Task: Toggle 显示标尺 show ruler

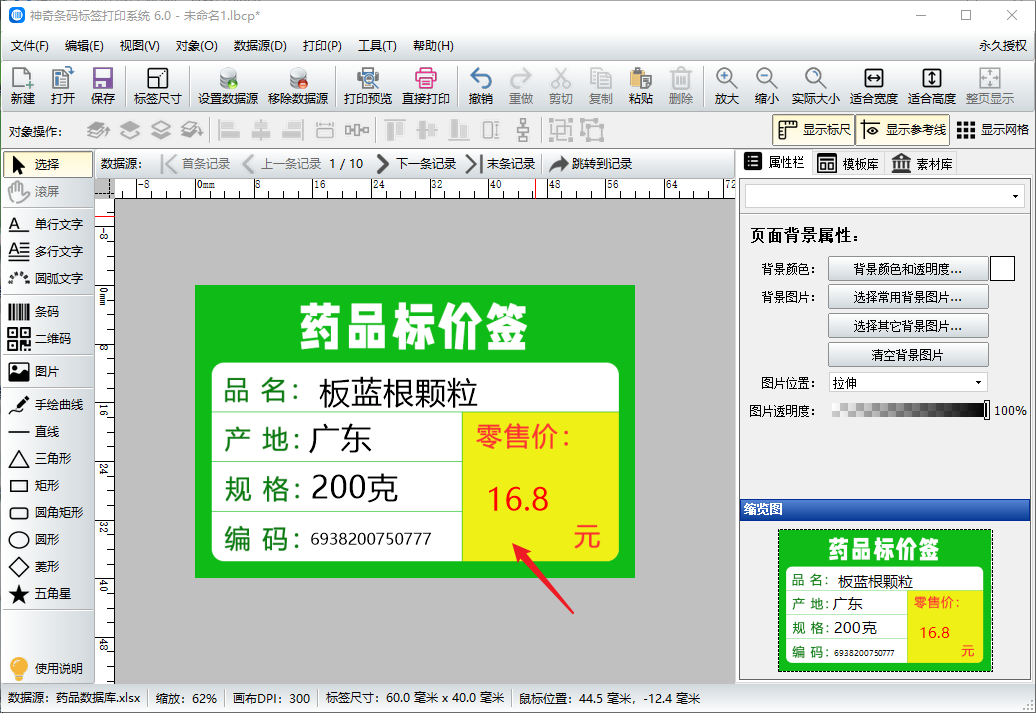Action: pos(813,130)
